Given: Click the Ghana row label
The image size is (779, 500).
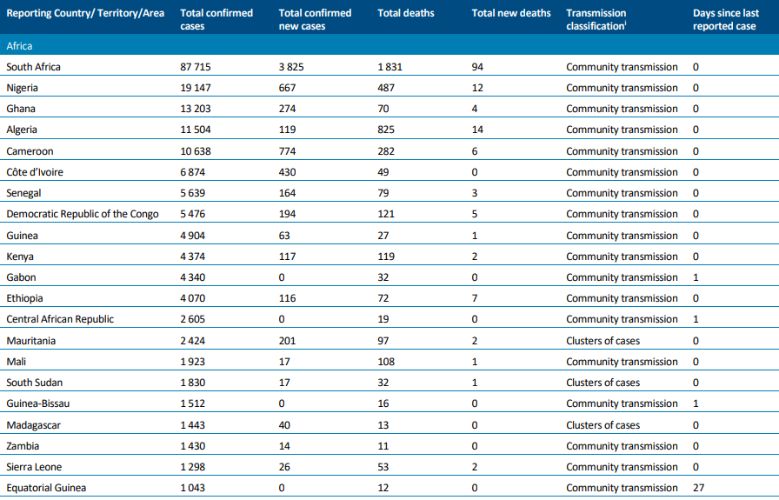Looking at the screenshot, I should 22,108.
